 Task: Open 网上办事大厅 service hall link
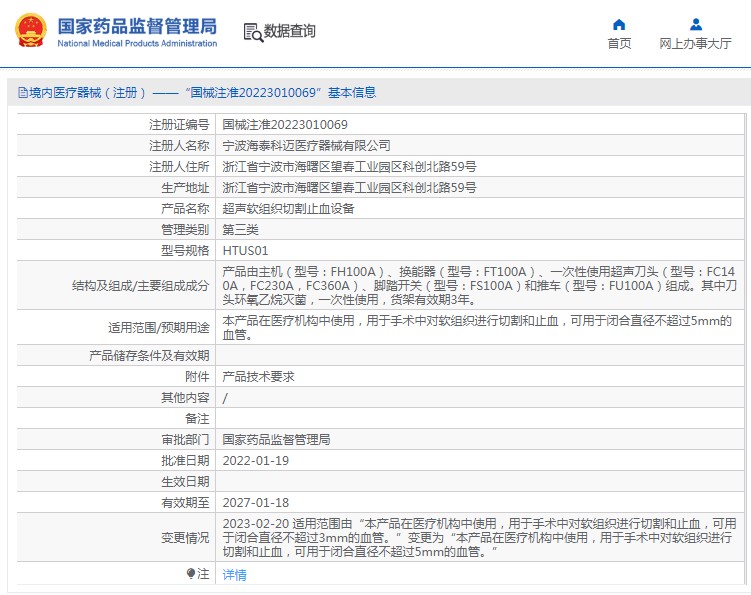(x=695, y=44)
